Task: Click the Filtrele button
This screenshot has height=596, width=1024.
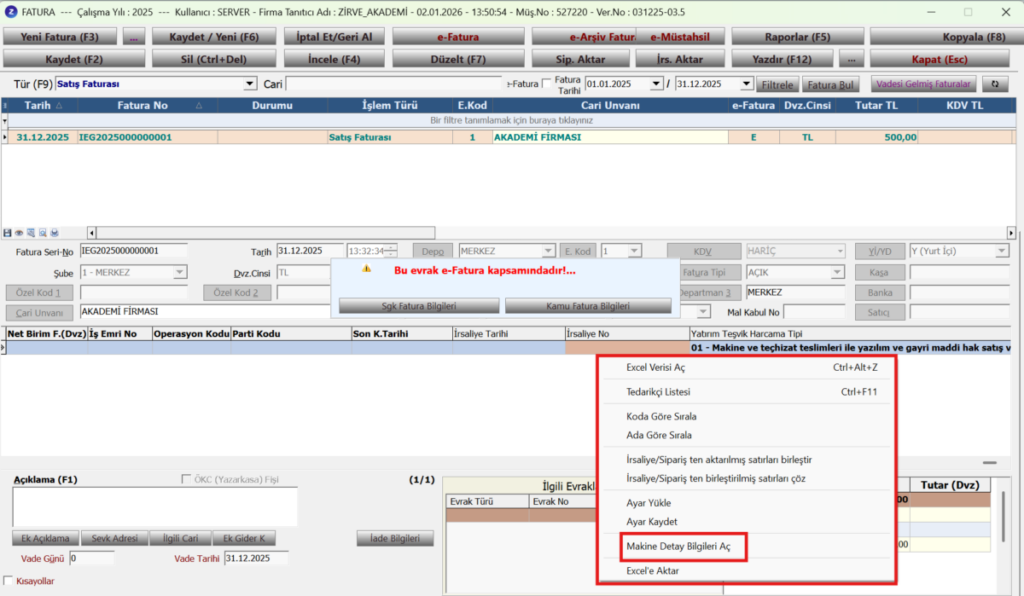Action: pos(777,85)
